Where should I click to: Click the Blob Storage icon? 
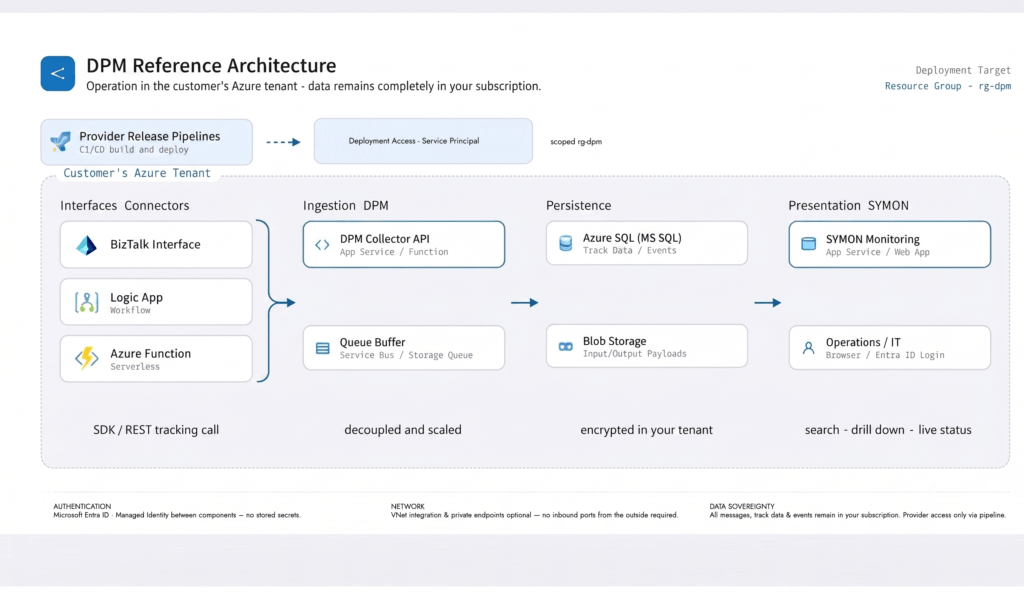coord(566,346)
